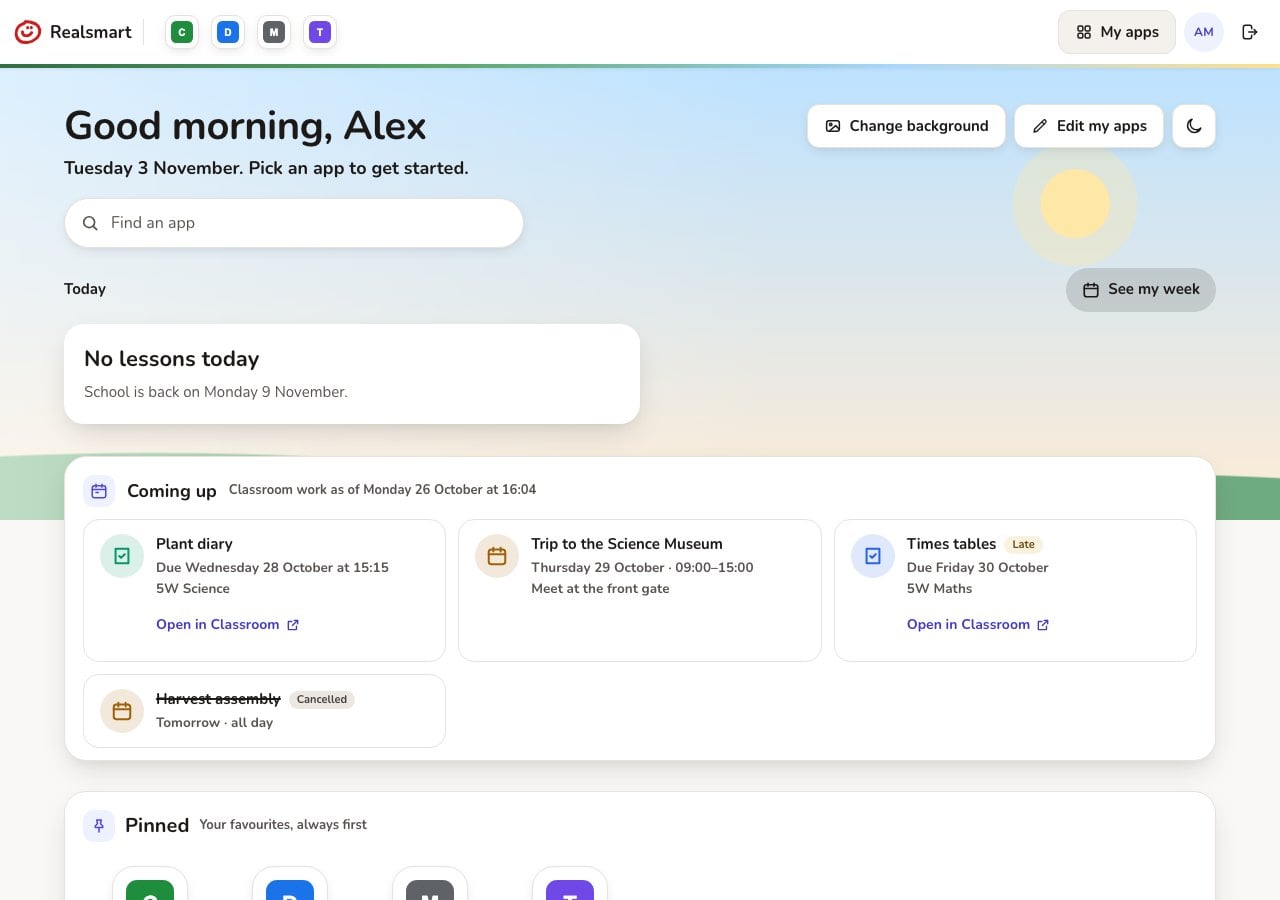1280x900 pixels.
Task: Click the "5W Maths" class label
Action: (x=939, y=588)
